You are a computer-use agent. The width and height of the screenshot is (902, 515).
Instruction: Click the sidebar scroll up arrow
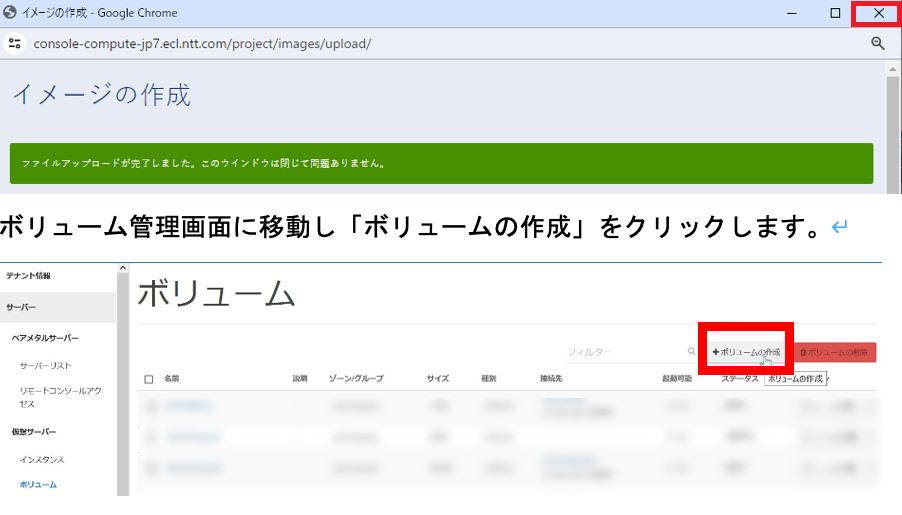(x=123, y=268)
